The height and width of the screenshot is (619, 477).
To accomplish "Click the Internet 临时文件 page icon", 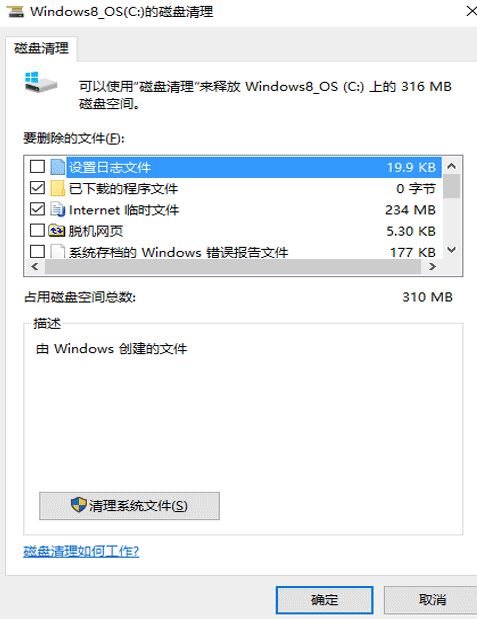I will tap(58, 210).
